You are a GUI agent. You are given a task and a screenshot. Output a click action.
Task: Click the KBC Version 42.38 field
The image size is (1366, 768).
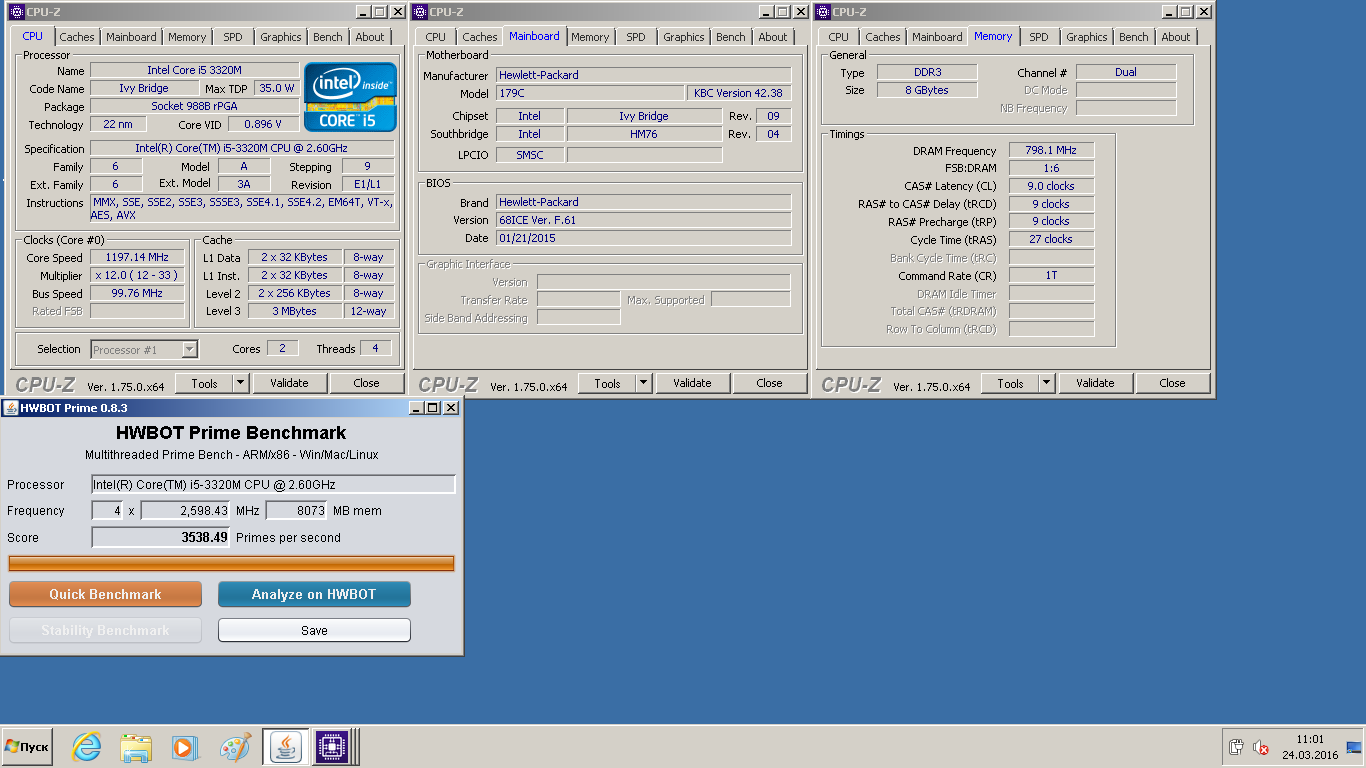pos(739,93)
